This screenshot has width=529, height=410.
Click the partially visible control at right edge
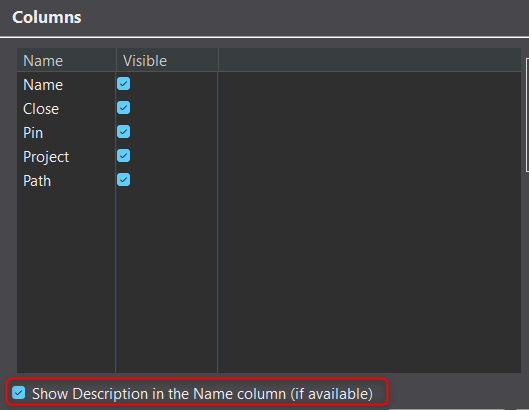pyautogui.click(x=527, y=115)
